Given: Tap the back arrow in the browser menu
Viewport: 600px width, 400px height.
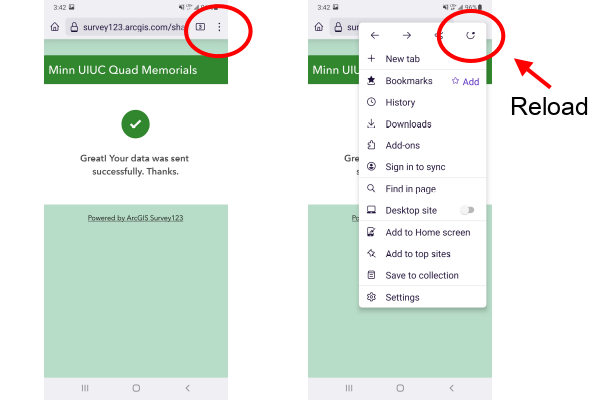Looking at the screenshot, I should click(374, 36).
